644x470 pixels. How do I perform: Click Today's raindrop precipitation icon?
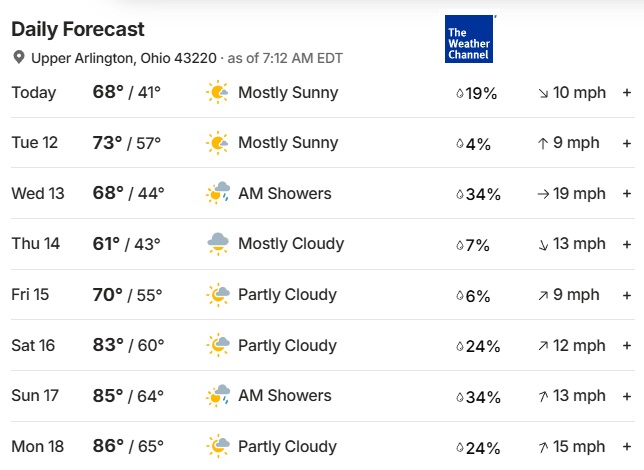click(x=460, y=93)
